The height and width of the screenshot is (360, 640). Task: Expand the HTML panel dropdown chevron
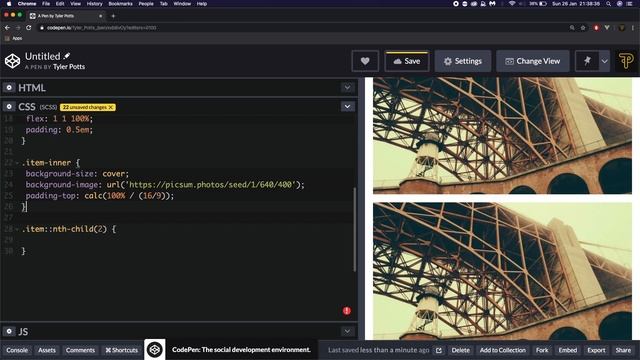coord(347,87)
